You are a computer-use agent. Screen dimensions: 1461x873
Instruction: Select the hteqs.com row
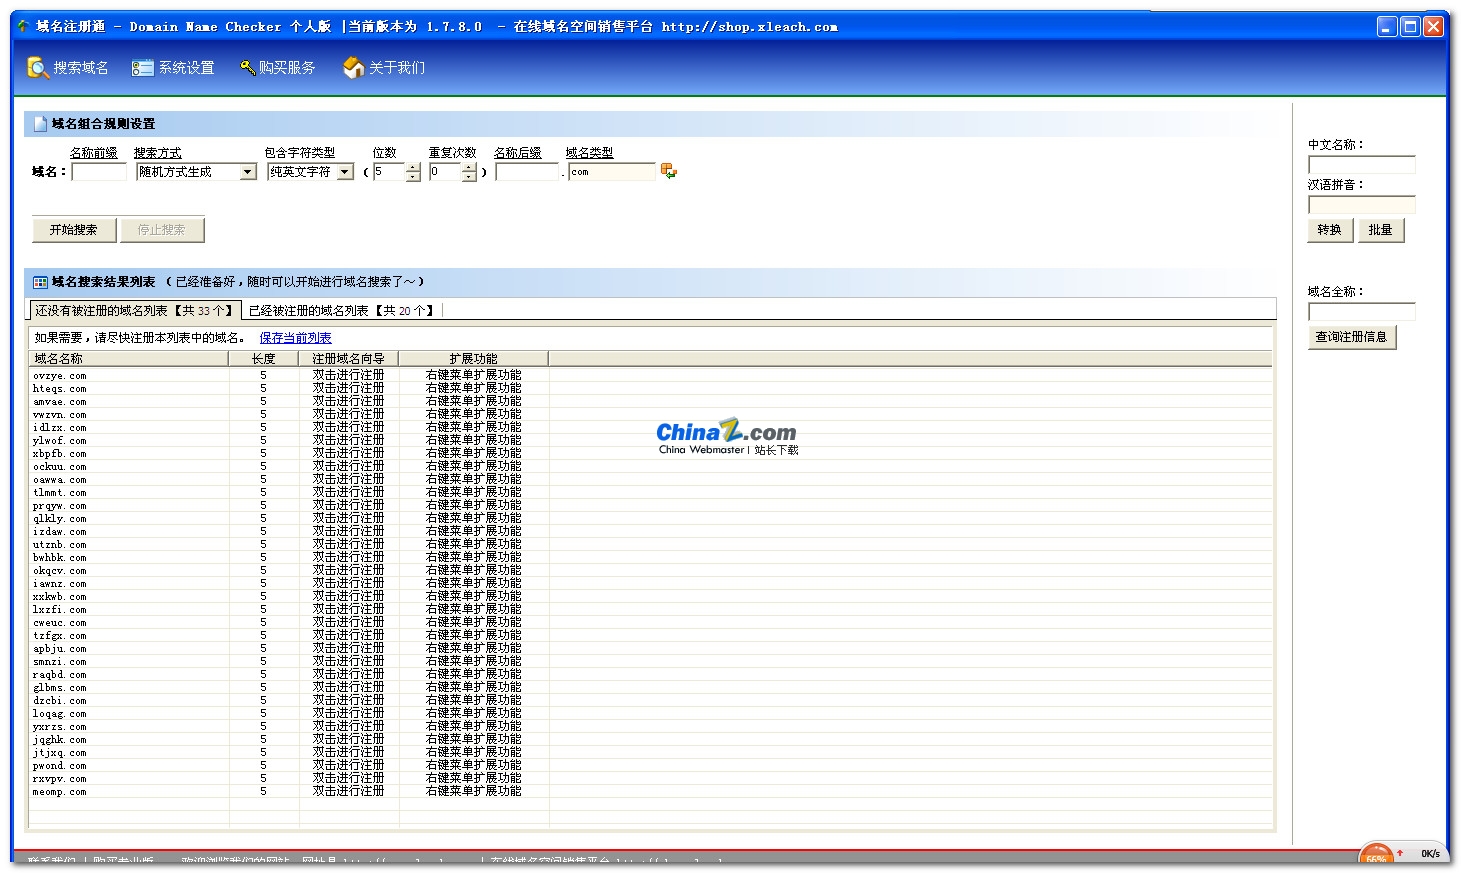click(650, 388)
